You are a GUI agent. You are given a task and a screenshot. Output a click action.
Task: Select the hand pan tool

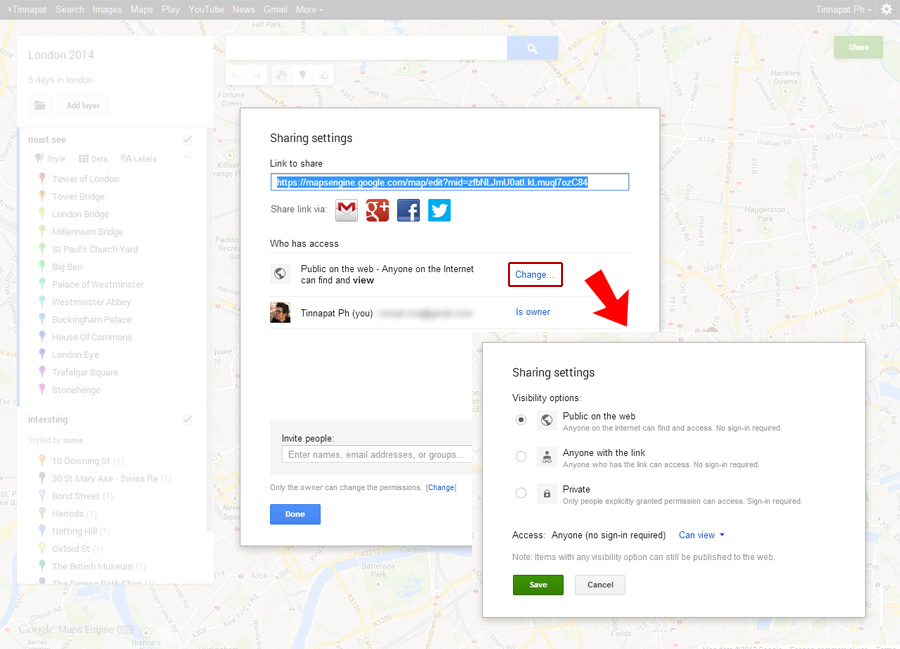[x=281, y=76]
